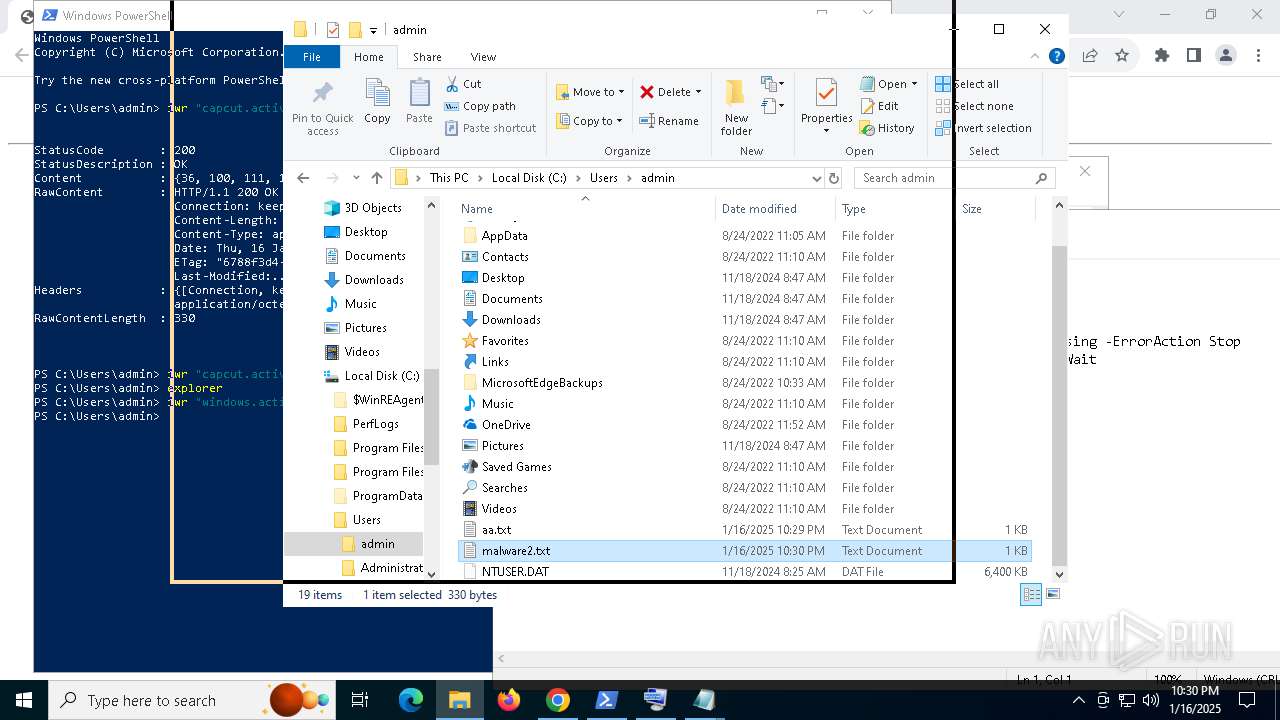Go back with Explorer back arrow
This screenshot has height=720, width=1280.
303,178
